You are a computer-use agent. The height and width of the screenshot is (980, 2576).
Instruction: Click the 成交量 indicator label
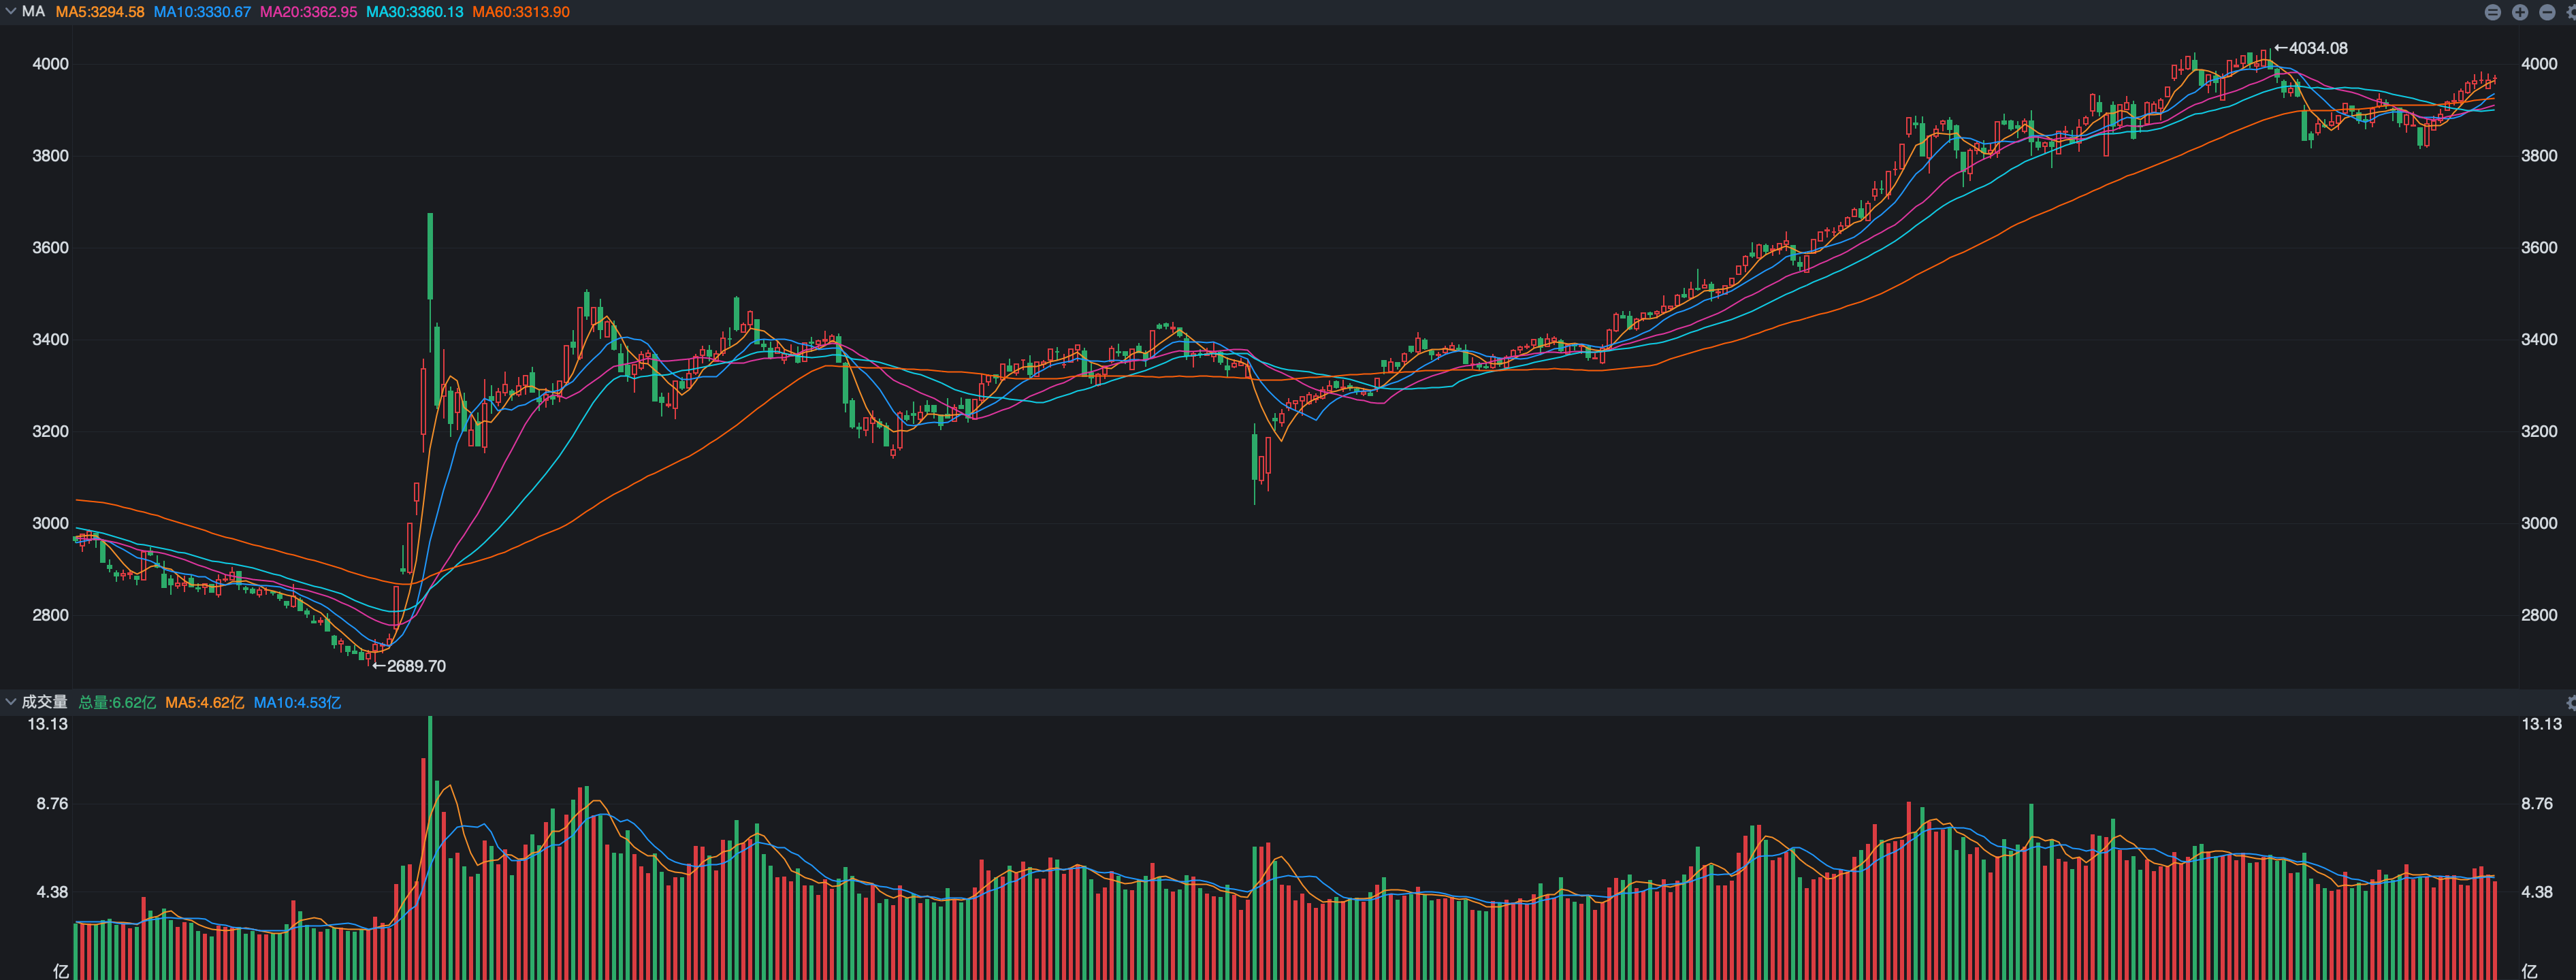click(44, 702)
